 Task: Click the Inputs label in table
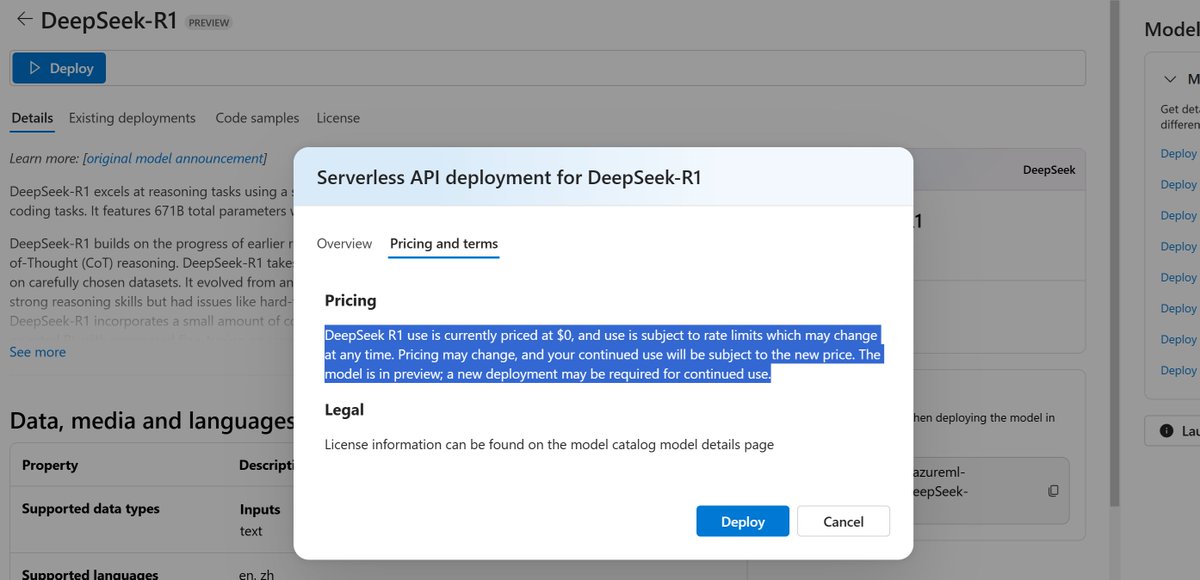tap(260, 509)
